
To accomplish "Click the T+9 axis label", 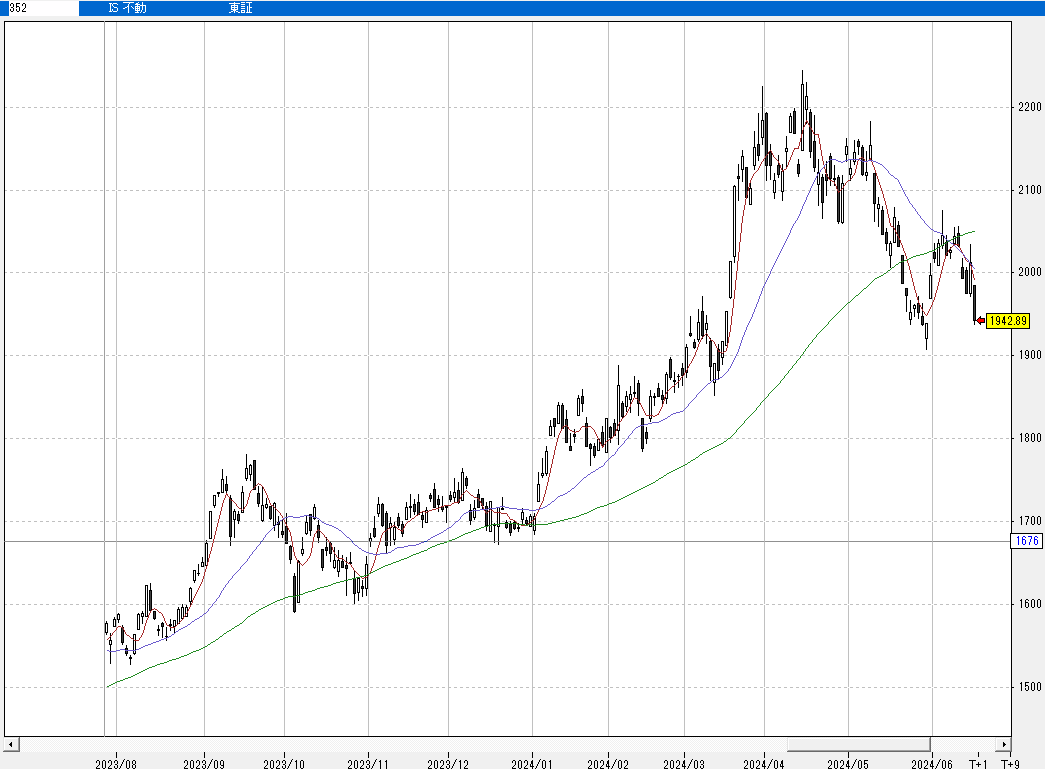I will tap(1010, 764).
